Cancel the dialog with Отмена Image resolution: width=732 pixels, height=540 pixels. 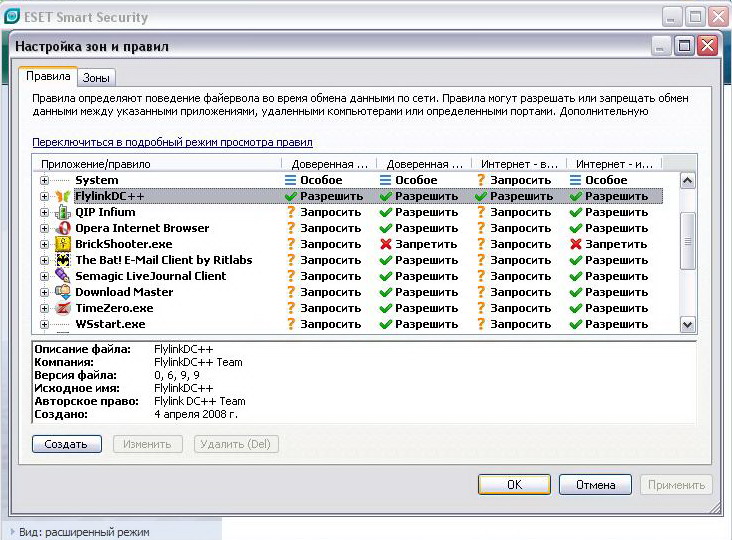(594, 485)
